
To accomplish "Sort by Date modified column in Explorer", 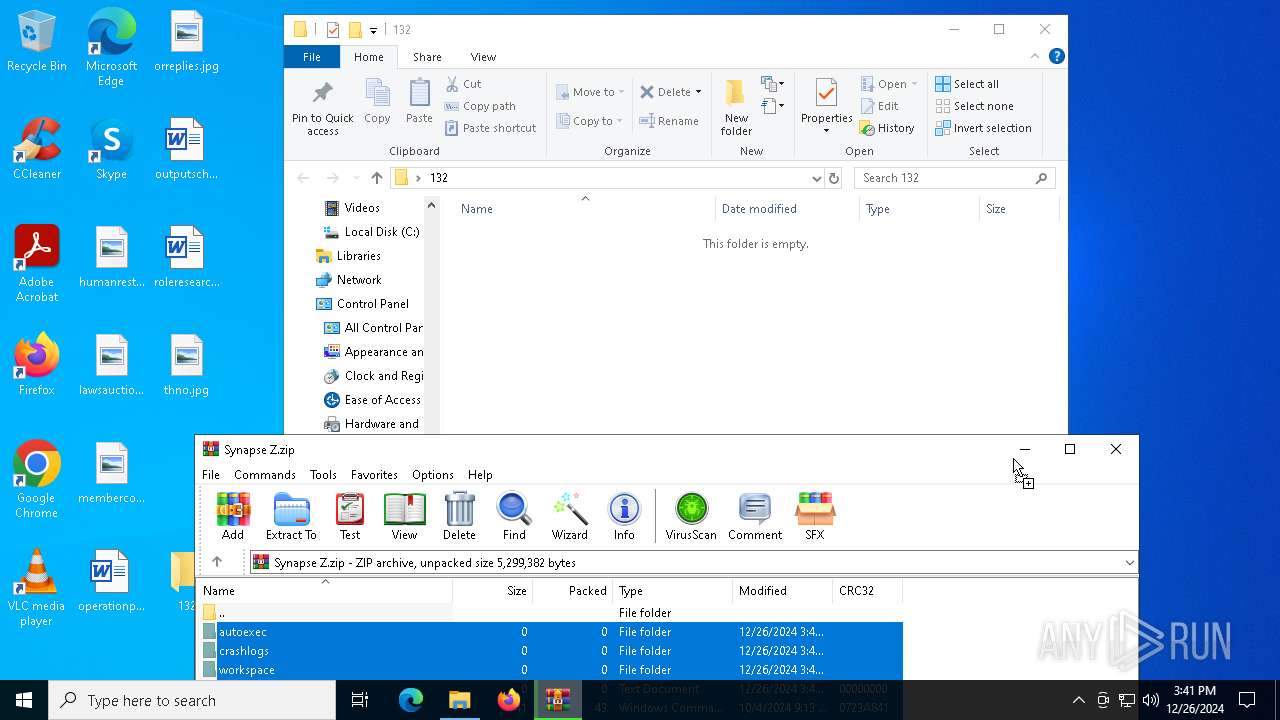I will [787, 209].
